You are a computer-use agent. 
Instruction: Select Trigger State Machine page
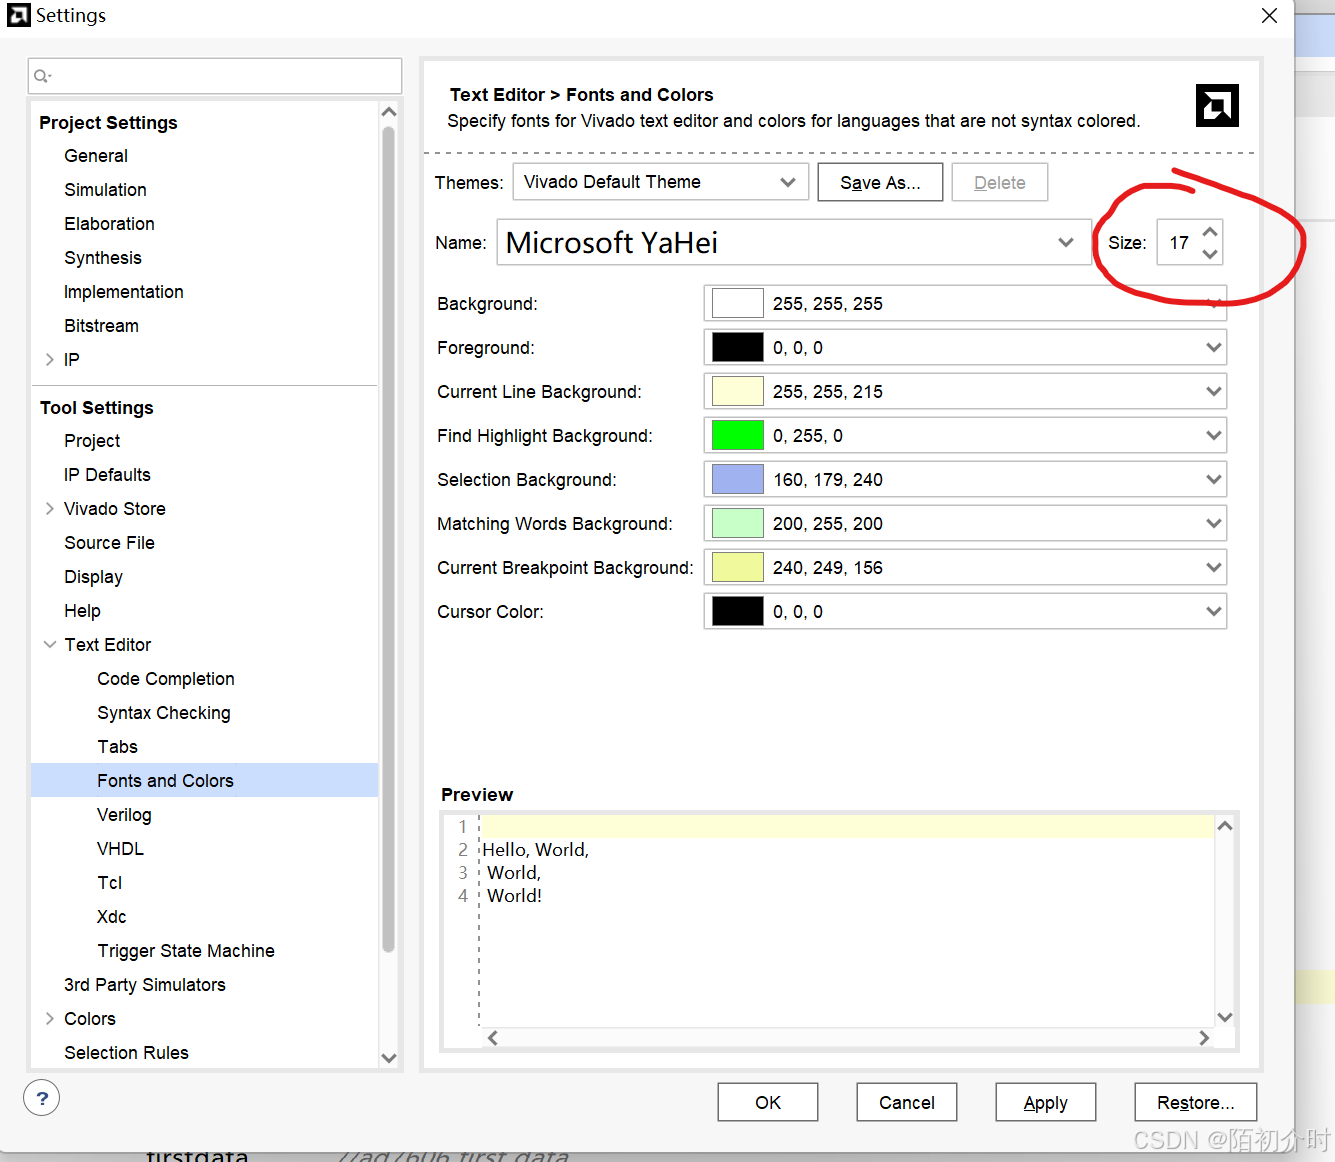point(186,951)
